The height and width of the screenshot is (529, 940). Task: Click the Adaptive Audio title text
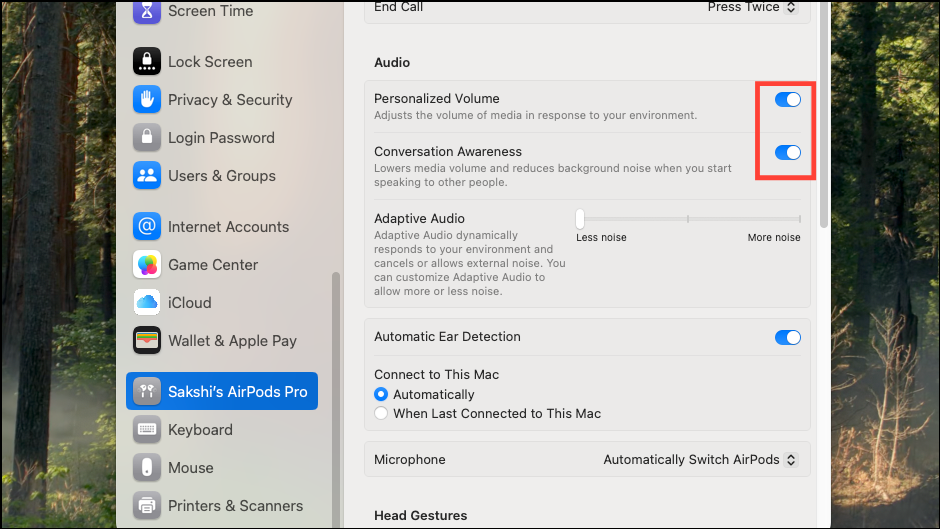click(x=420, y=218)
